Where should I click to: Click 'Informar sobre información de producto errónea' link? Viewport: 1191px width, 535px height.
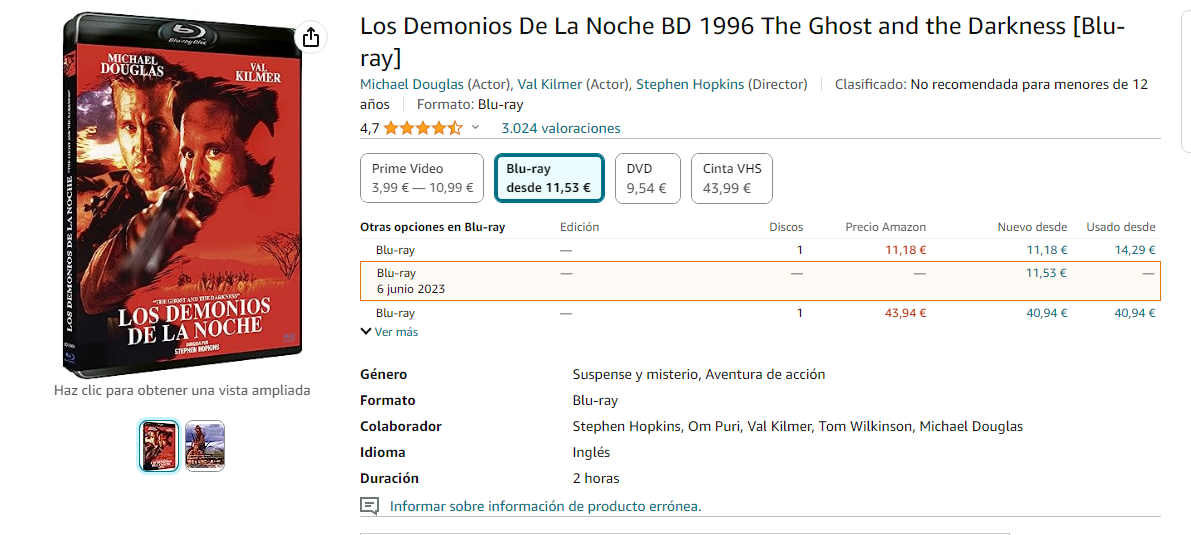[x=545, y=506]
